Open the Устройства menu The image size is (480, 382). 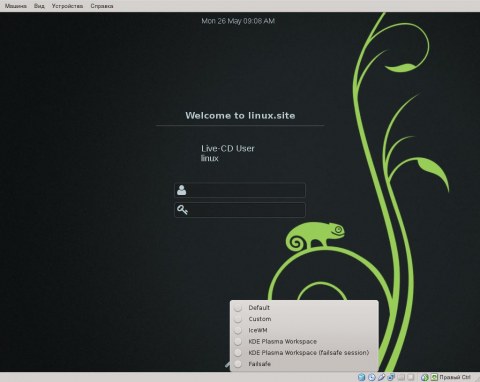click(x=67, y=6)
